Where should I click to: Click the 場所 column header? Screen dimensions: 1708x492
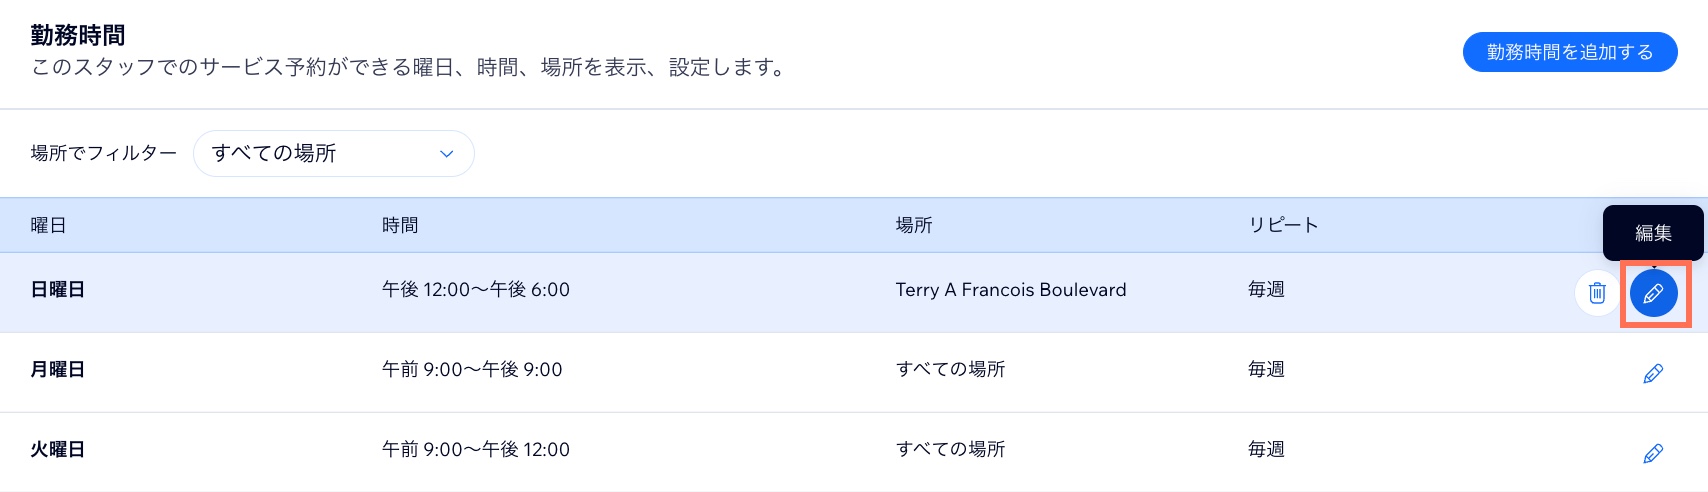tap(914, 226)
